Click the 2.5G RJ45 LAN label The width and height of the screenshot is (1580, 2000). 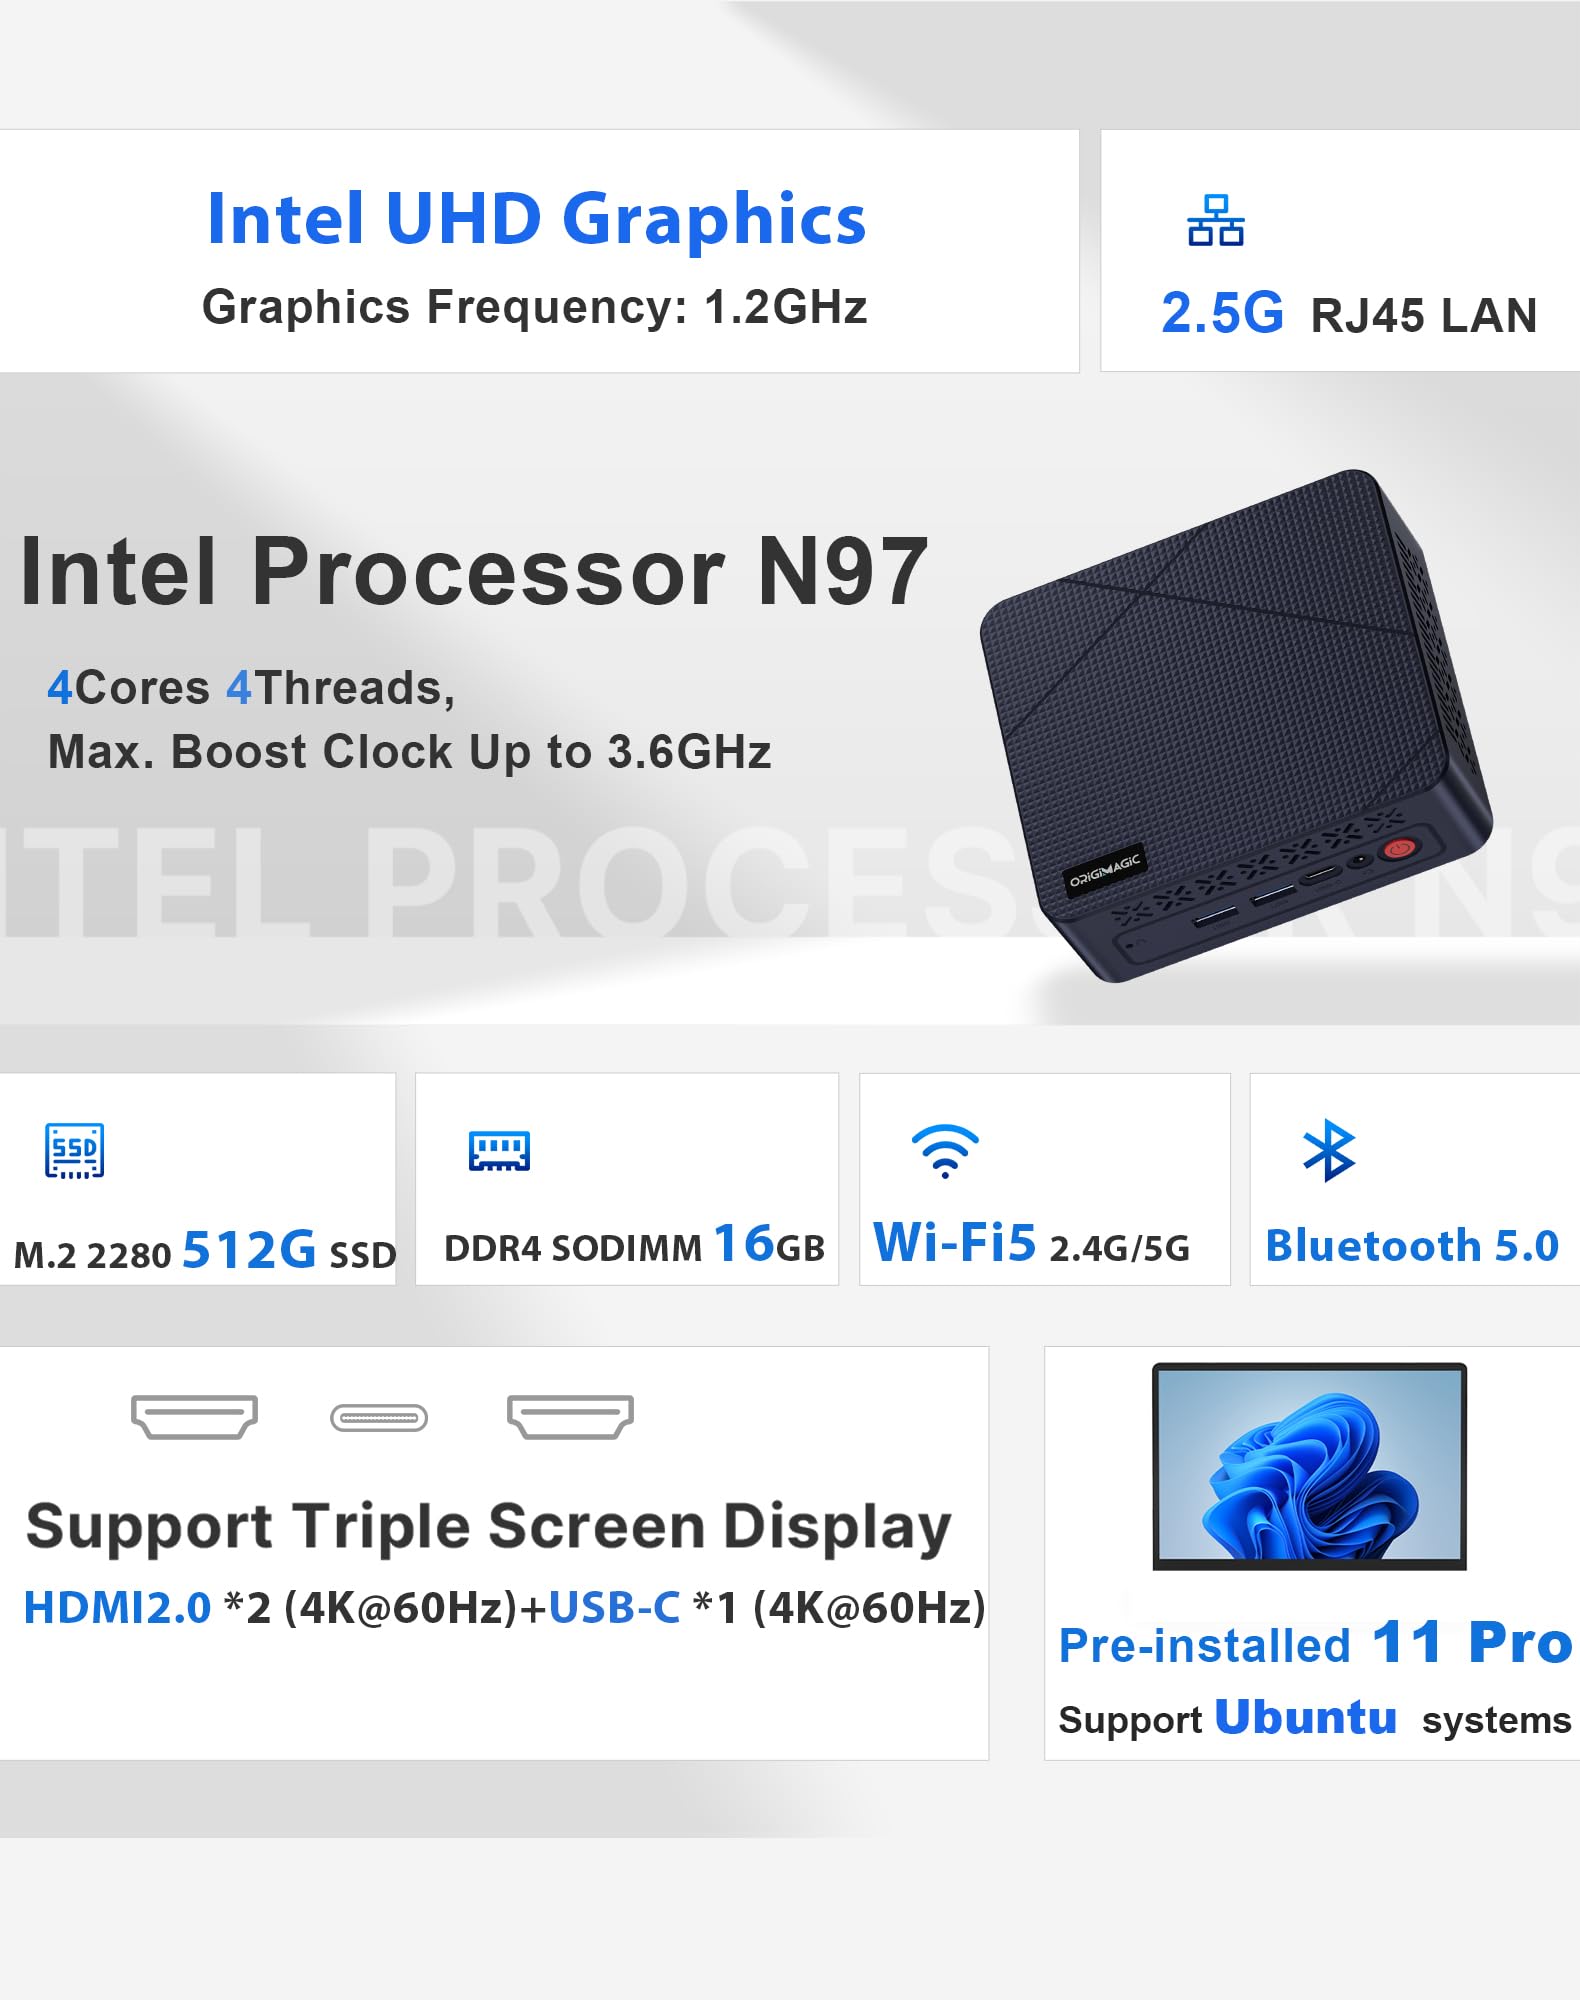[x=1349, y=314]
